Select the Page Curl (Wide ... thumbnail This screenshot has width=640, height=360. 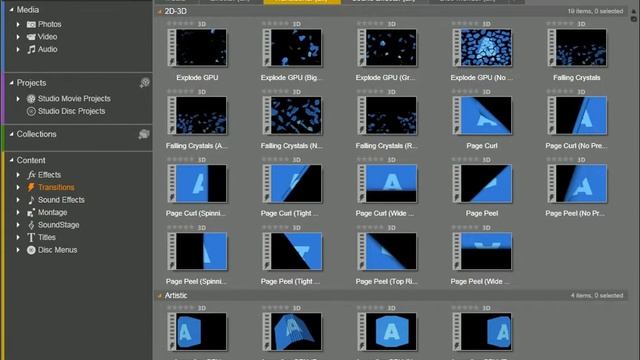(387, 183)
